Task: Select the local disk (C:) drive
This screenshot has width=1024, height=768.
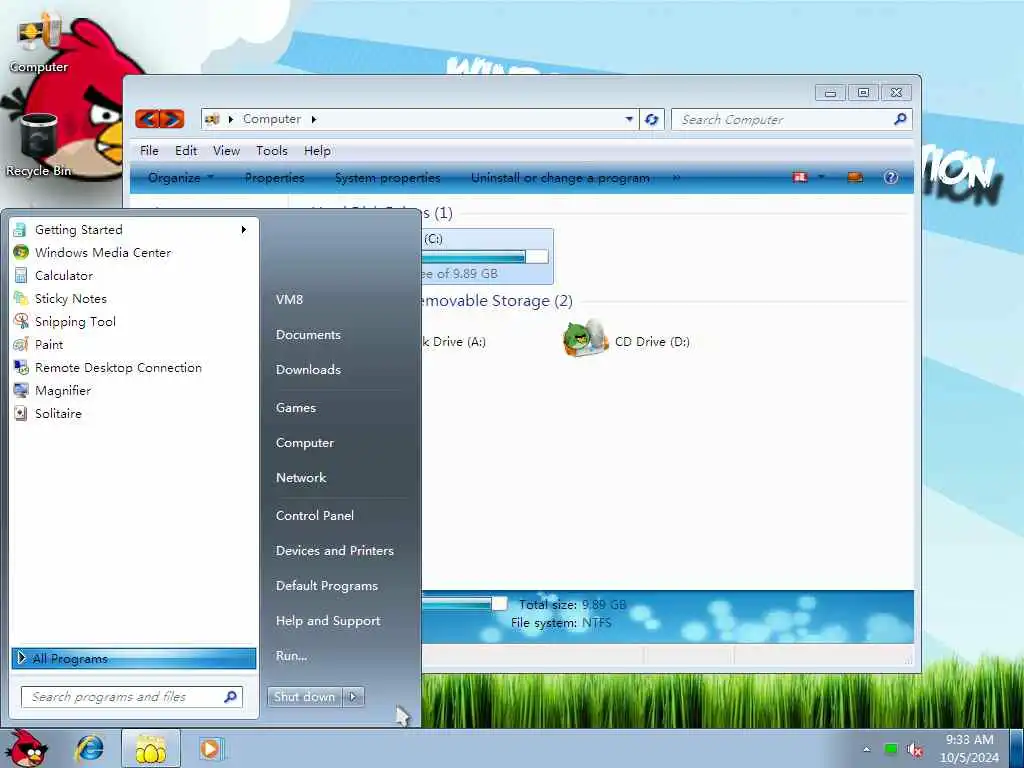Action: pos(487,256)
